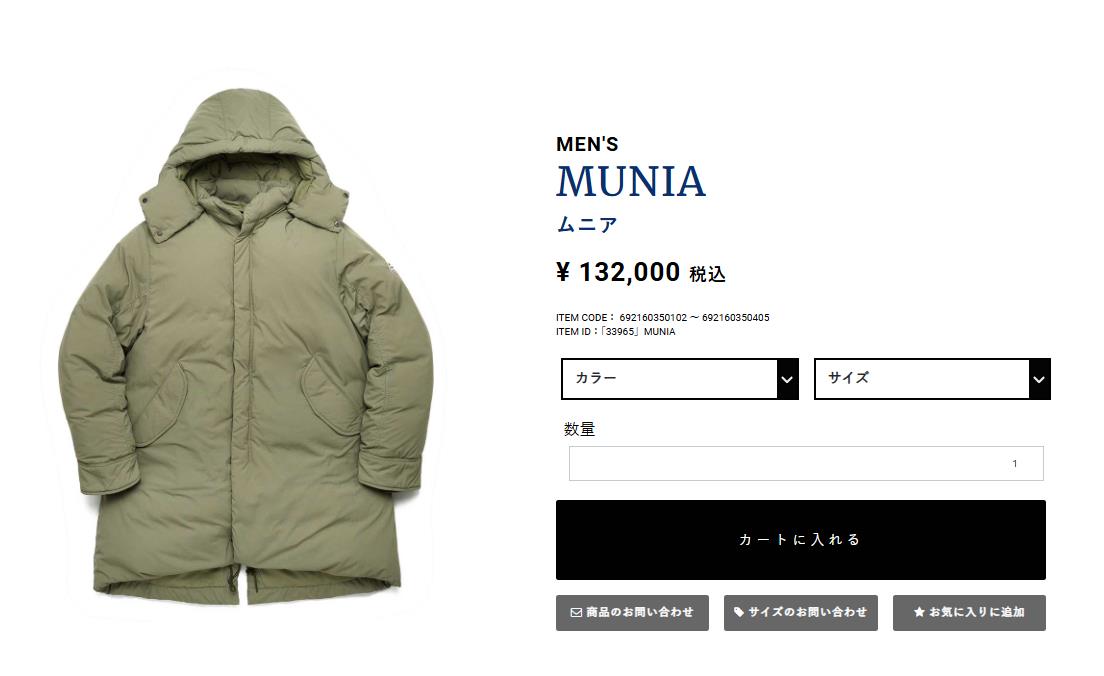Screen dimensions: 1104x676
Task: Click the 数量 quantity label
Action: tap(579, 429)
